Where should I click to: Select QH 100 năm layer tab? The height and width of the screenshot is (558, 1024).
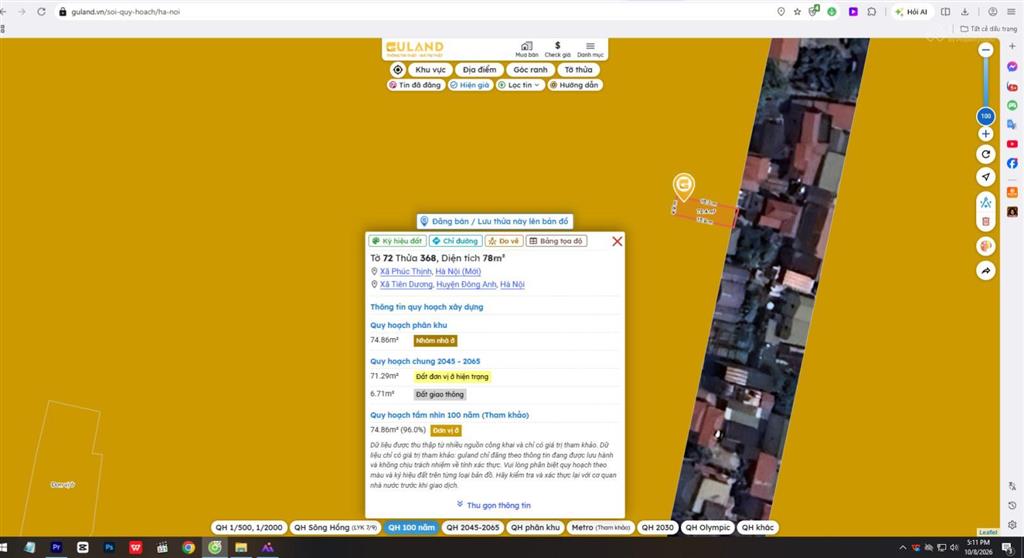tap(411, 527)
